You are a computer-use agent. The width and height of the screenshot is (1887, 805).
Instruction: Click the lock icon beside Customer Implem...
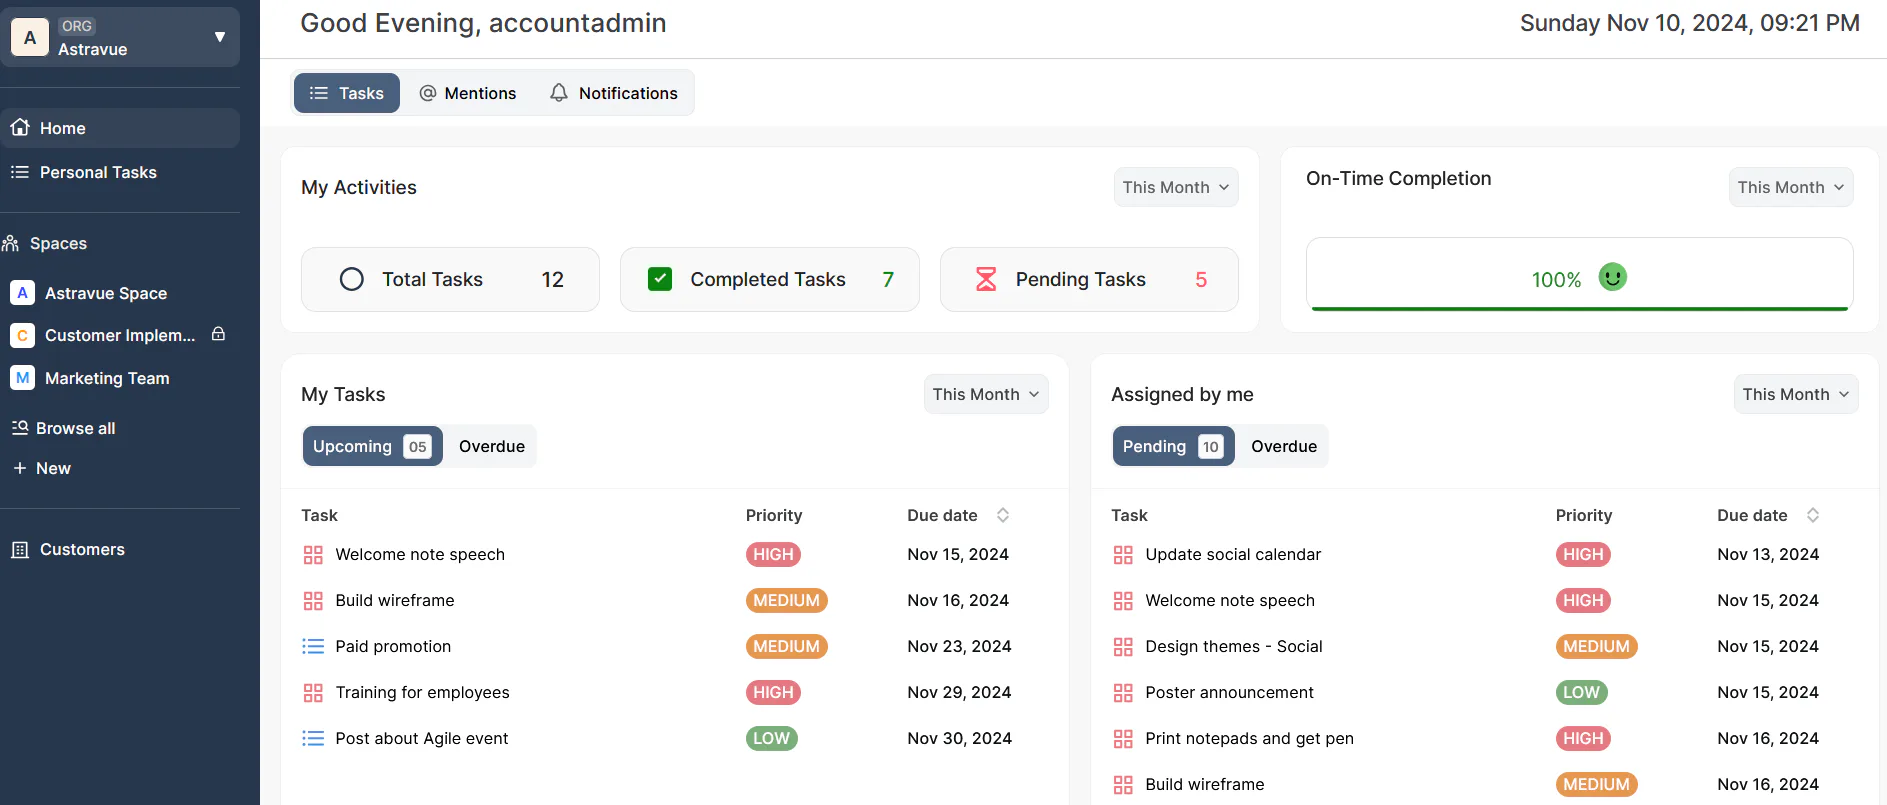tap(218, 334)
